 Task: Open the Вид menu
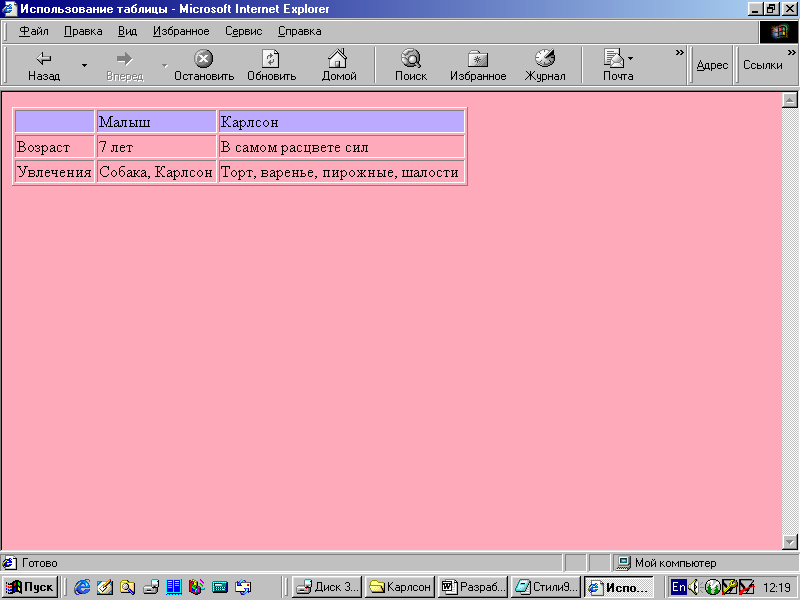coord(128,31)
